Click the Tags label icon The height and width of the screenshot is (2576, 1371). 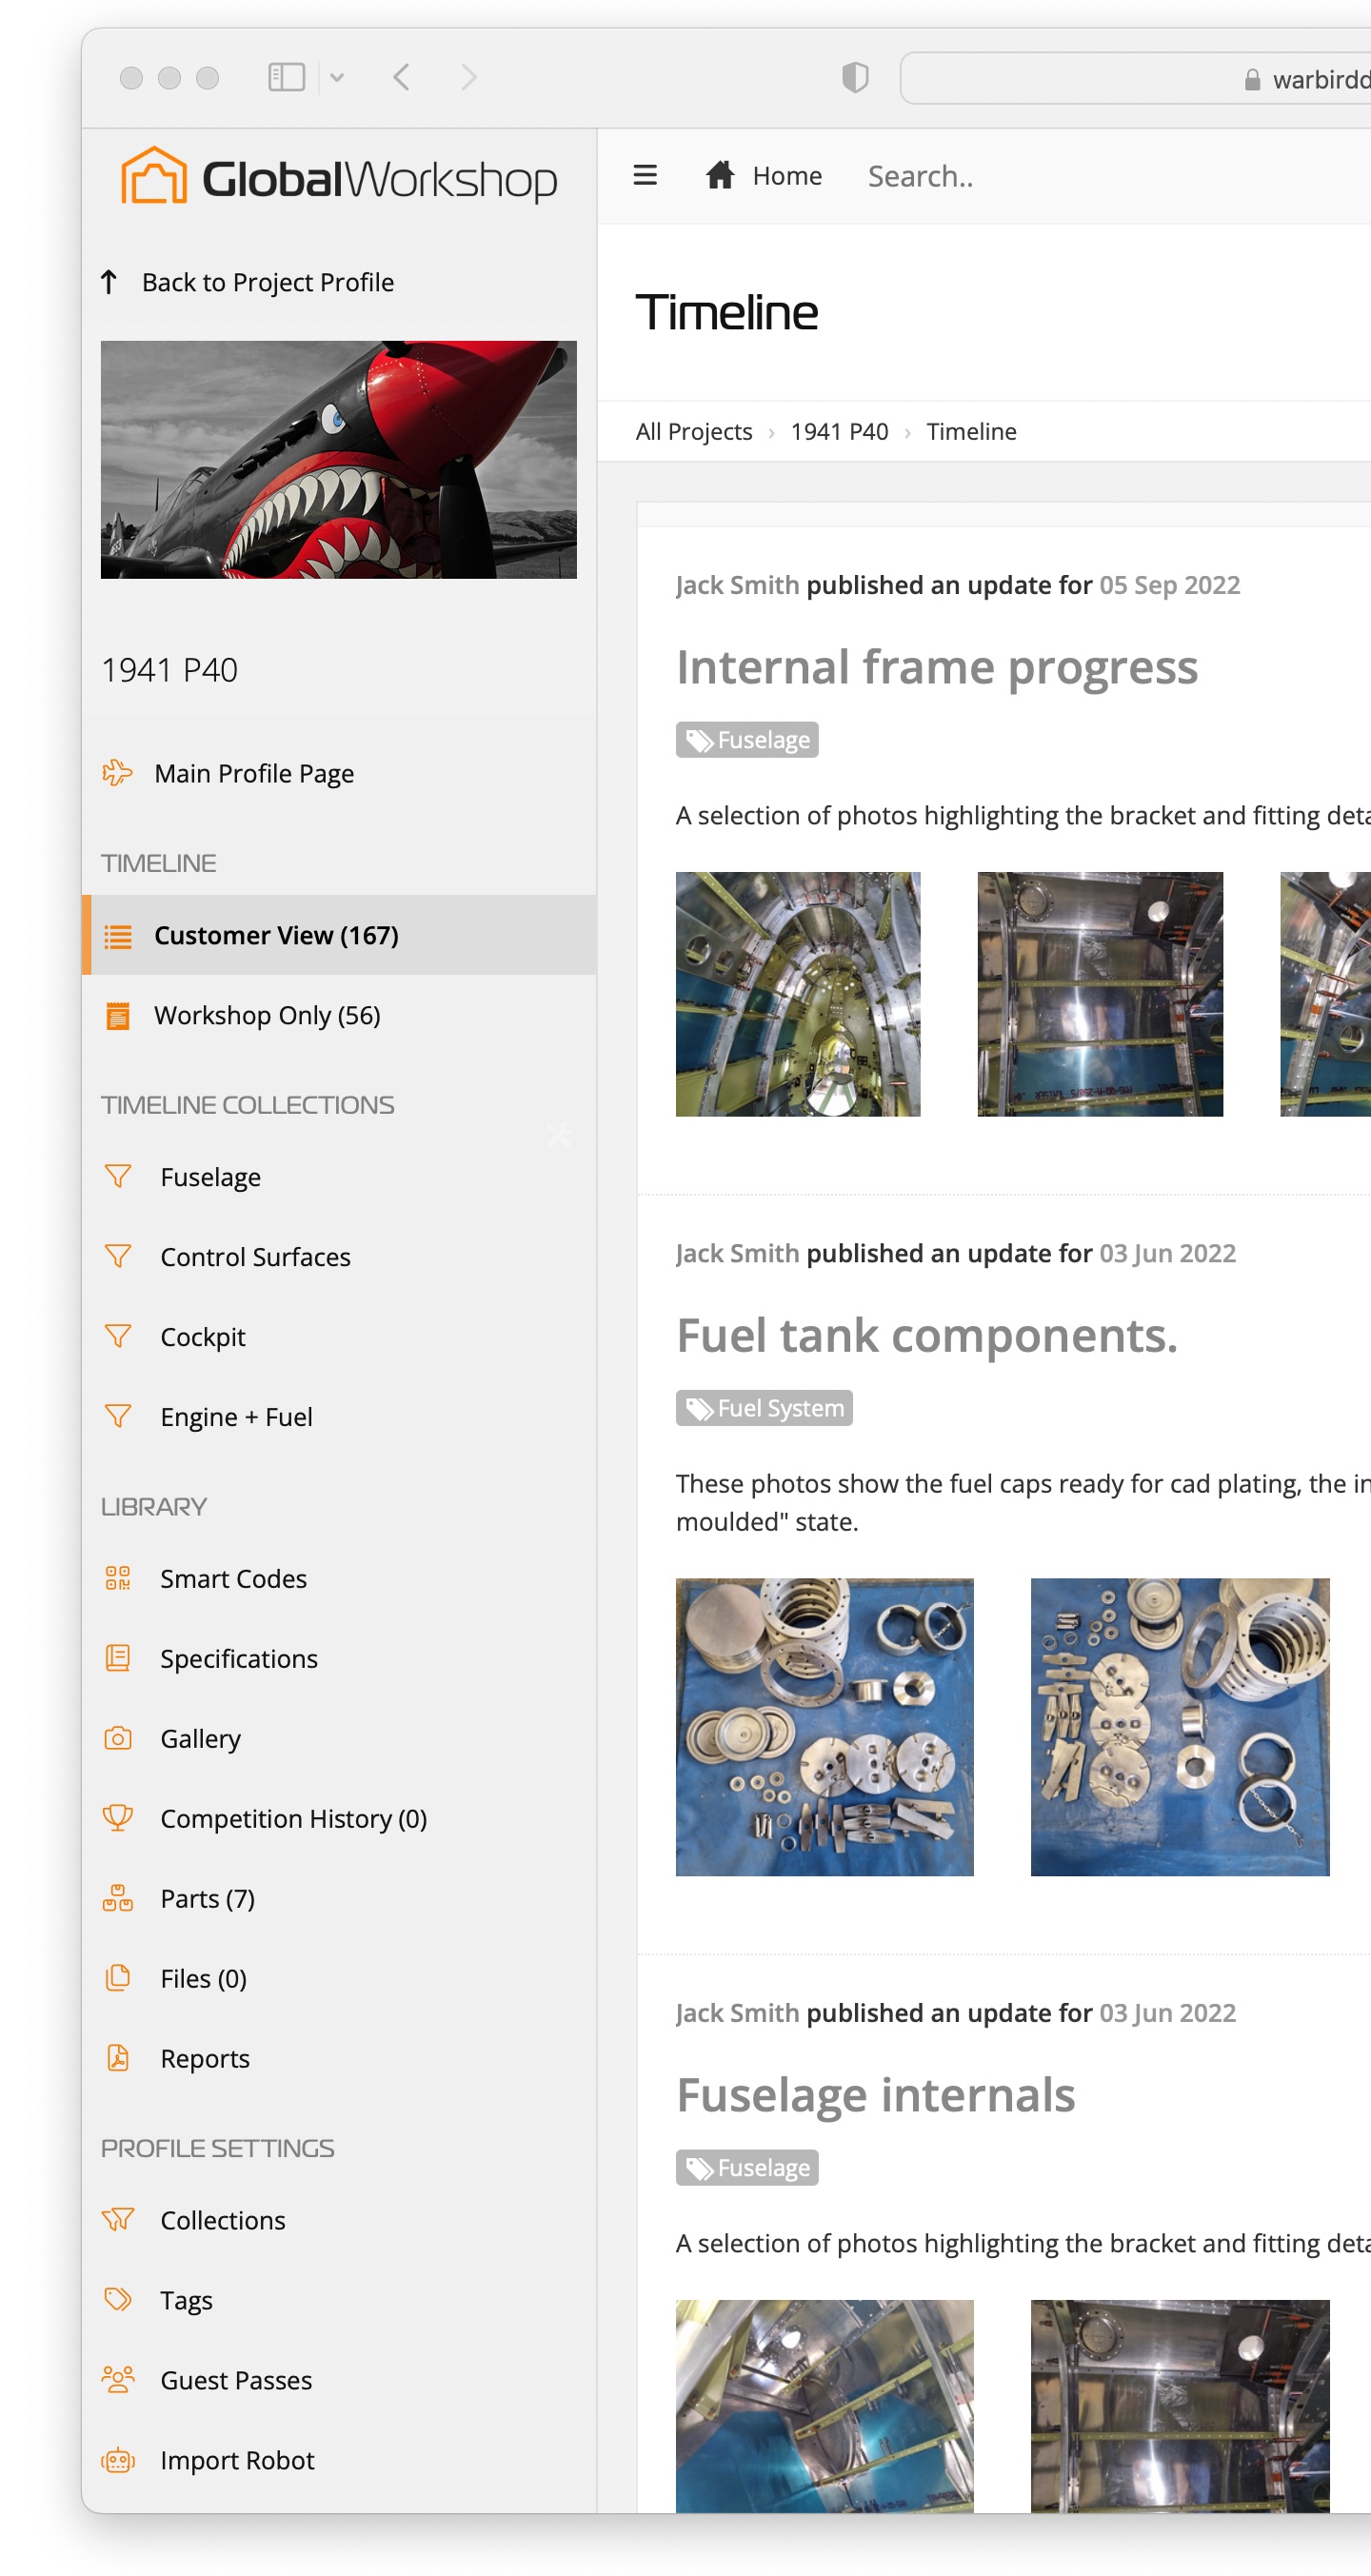click(x=118, y=2300)
